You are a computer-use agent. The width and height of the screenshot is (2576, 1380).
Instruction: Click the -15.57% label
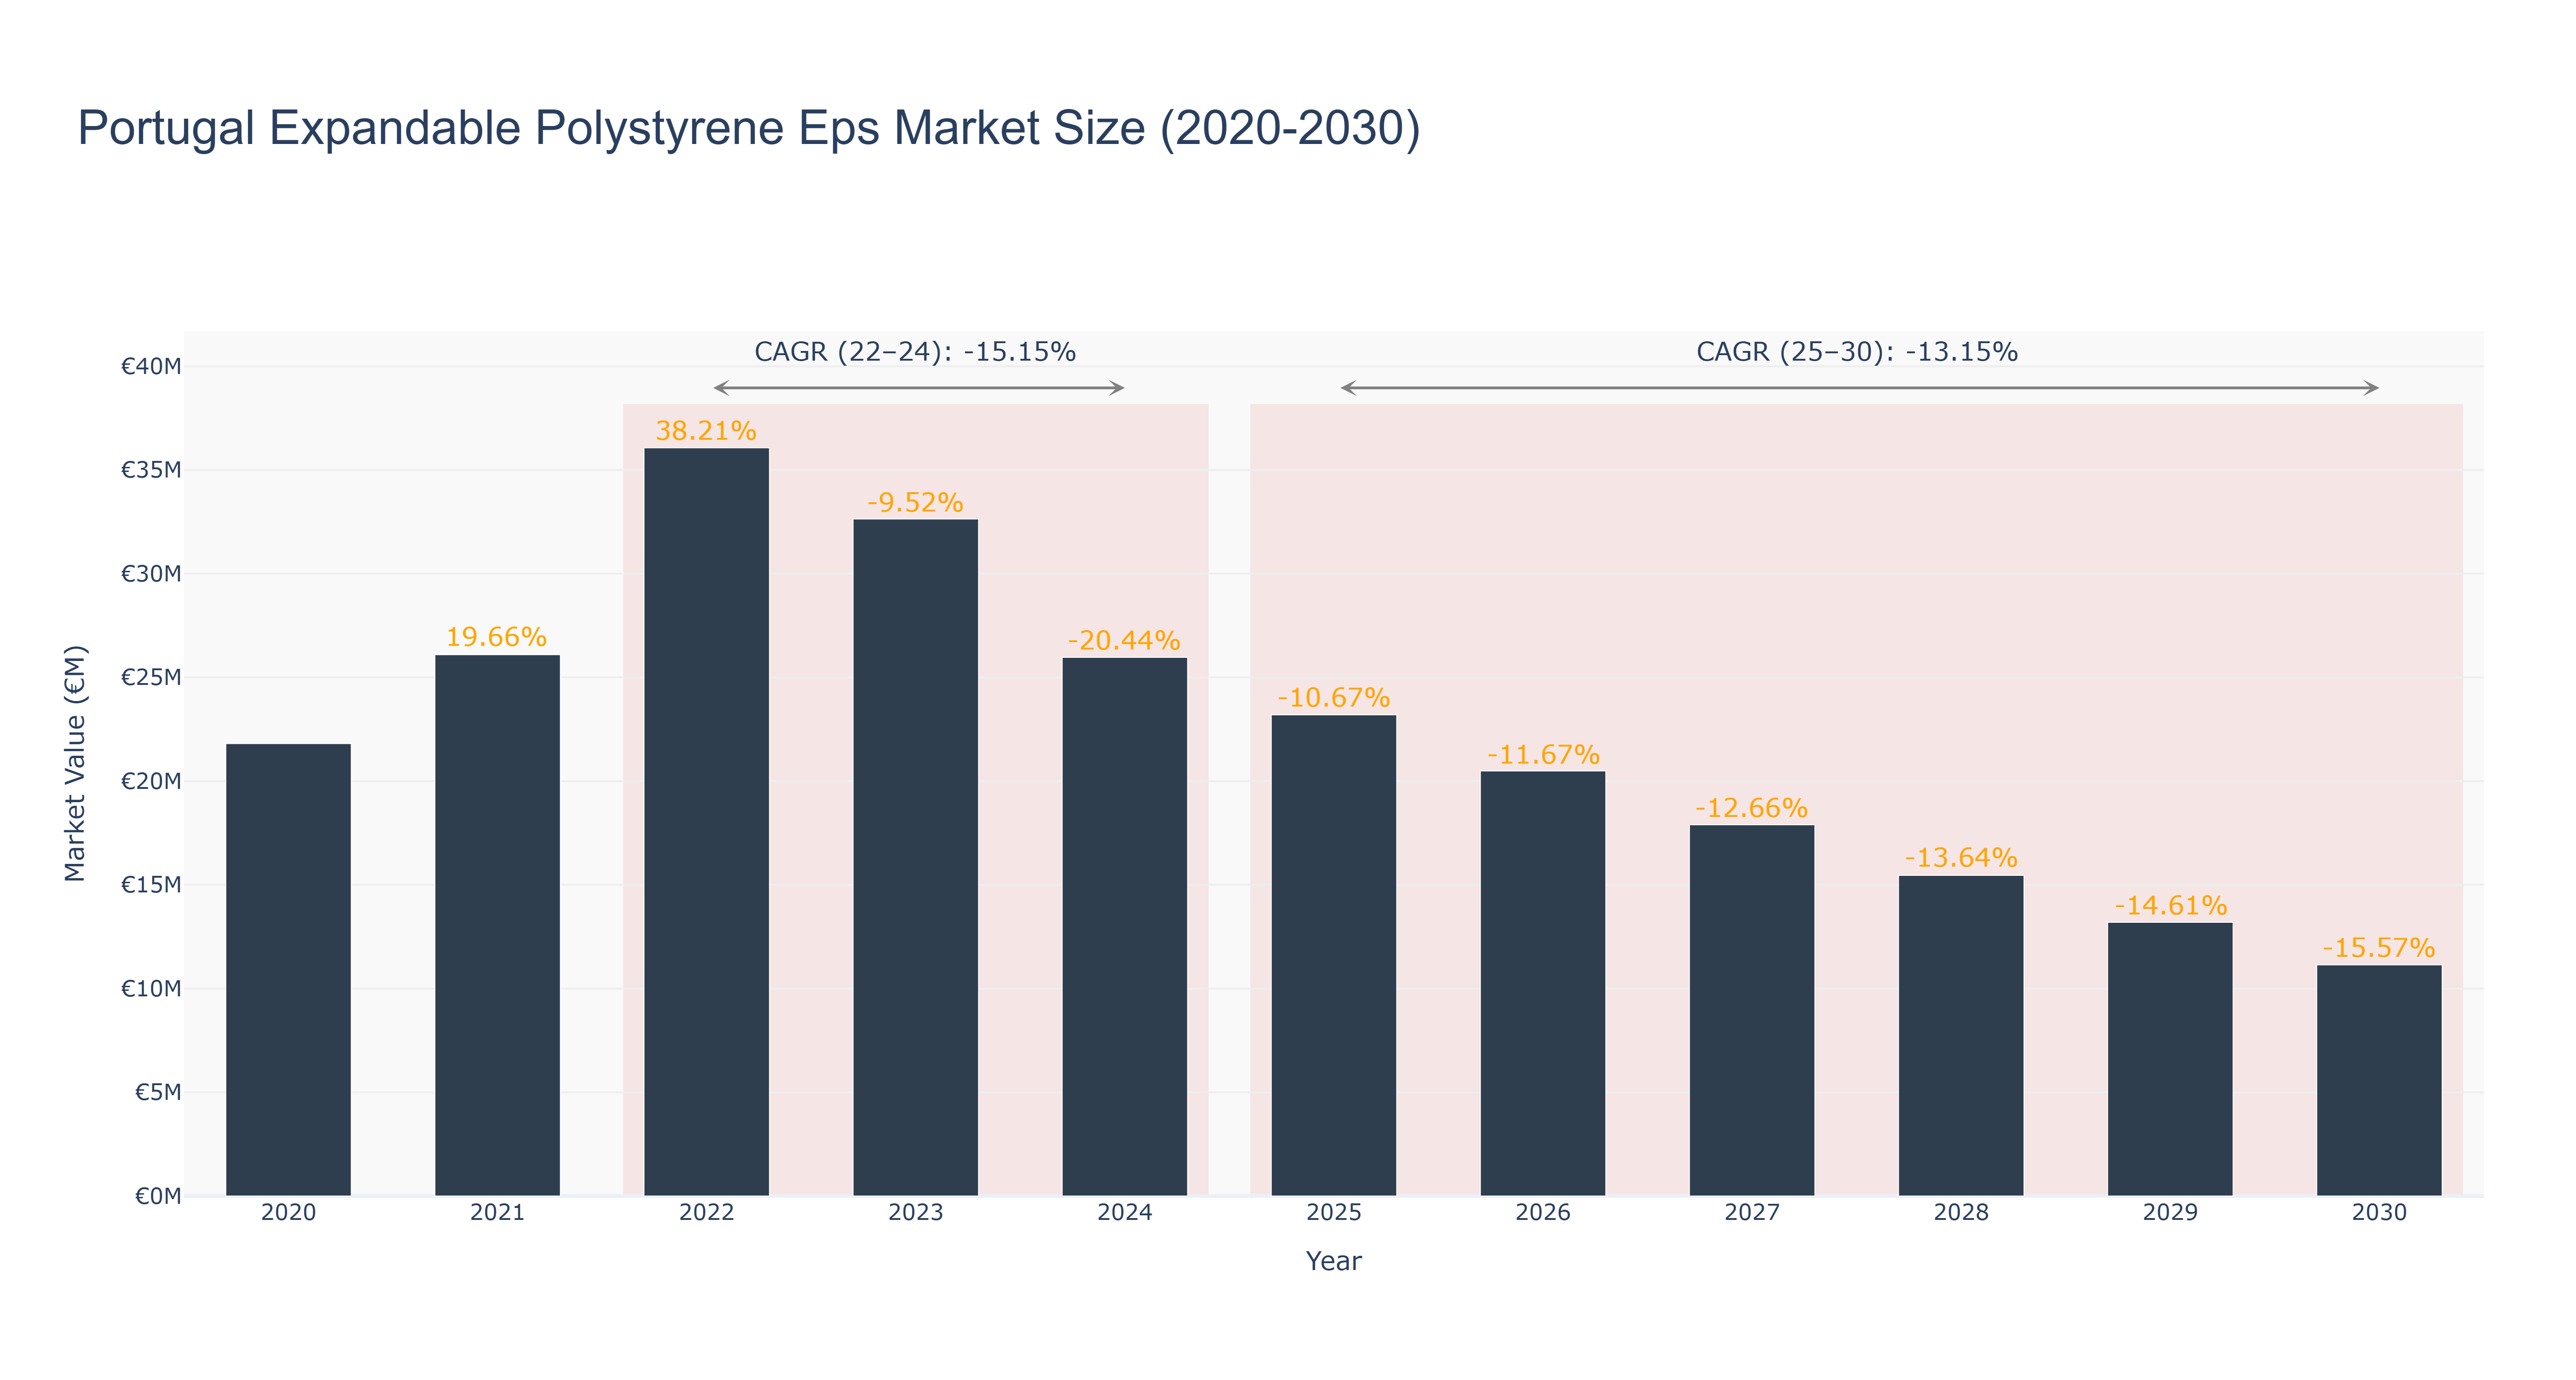click(x=2378, y=948)
